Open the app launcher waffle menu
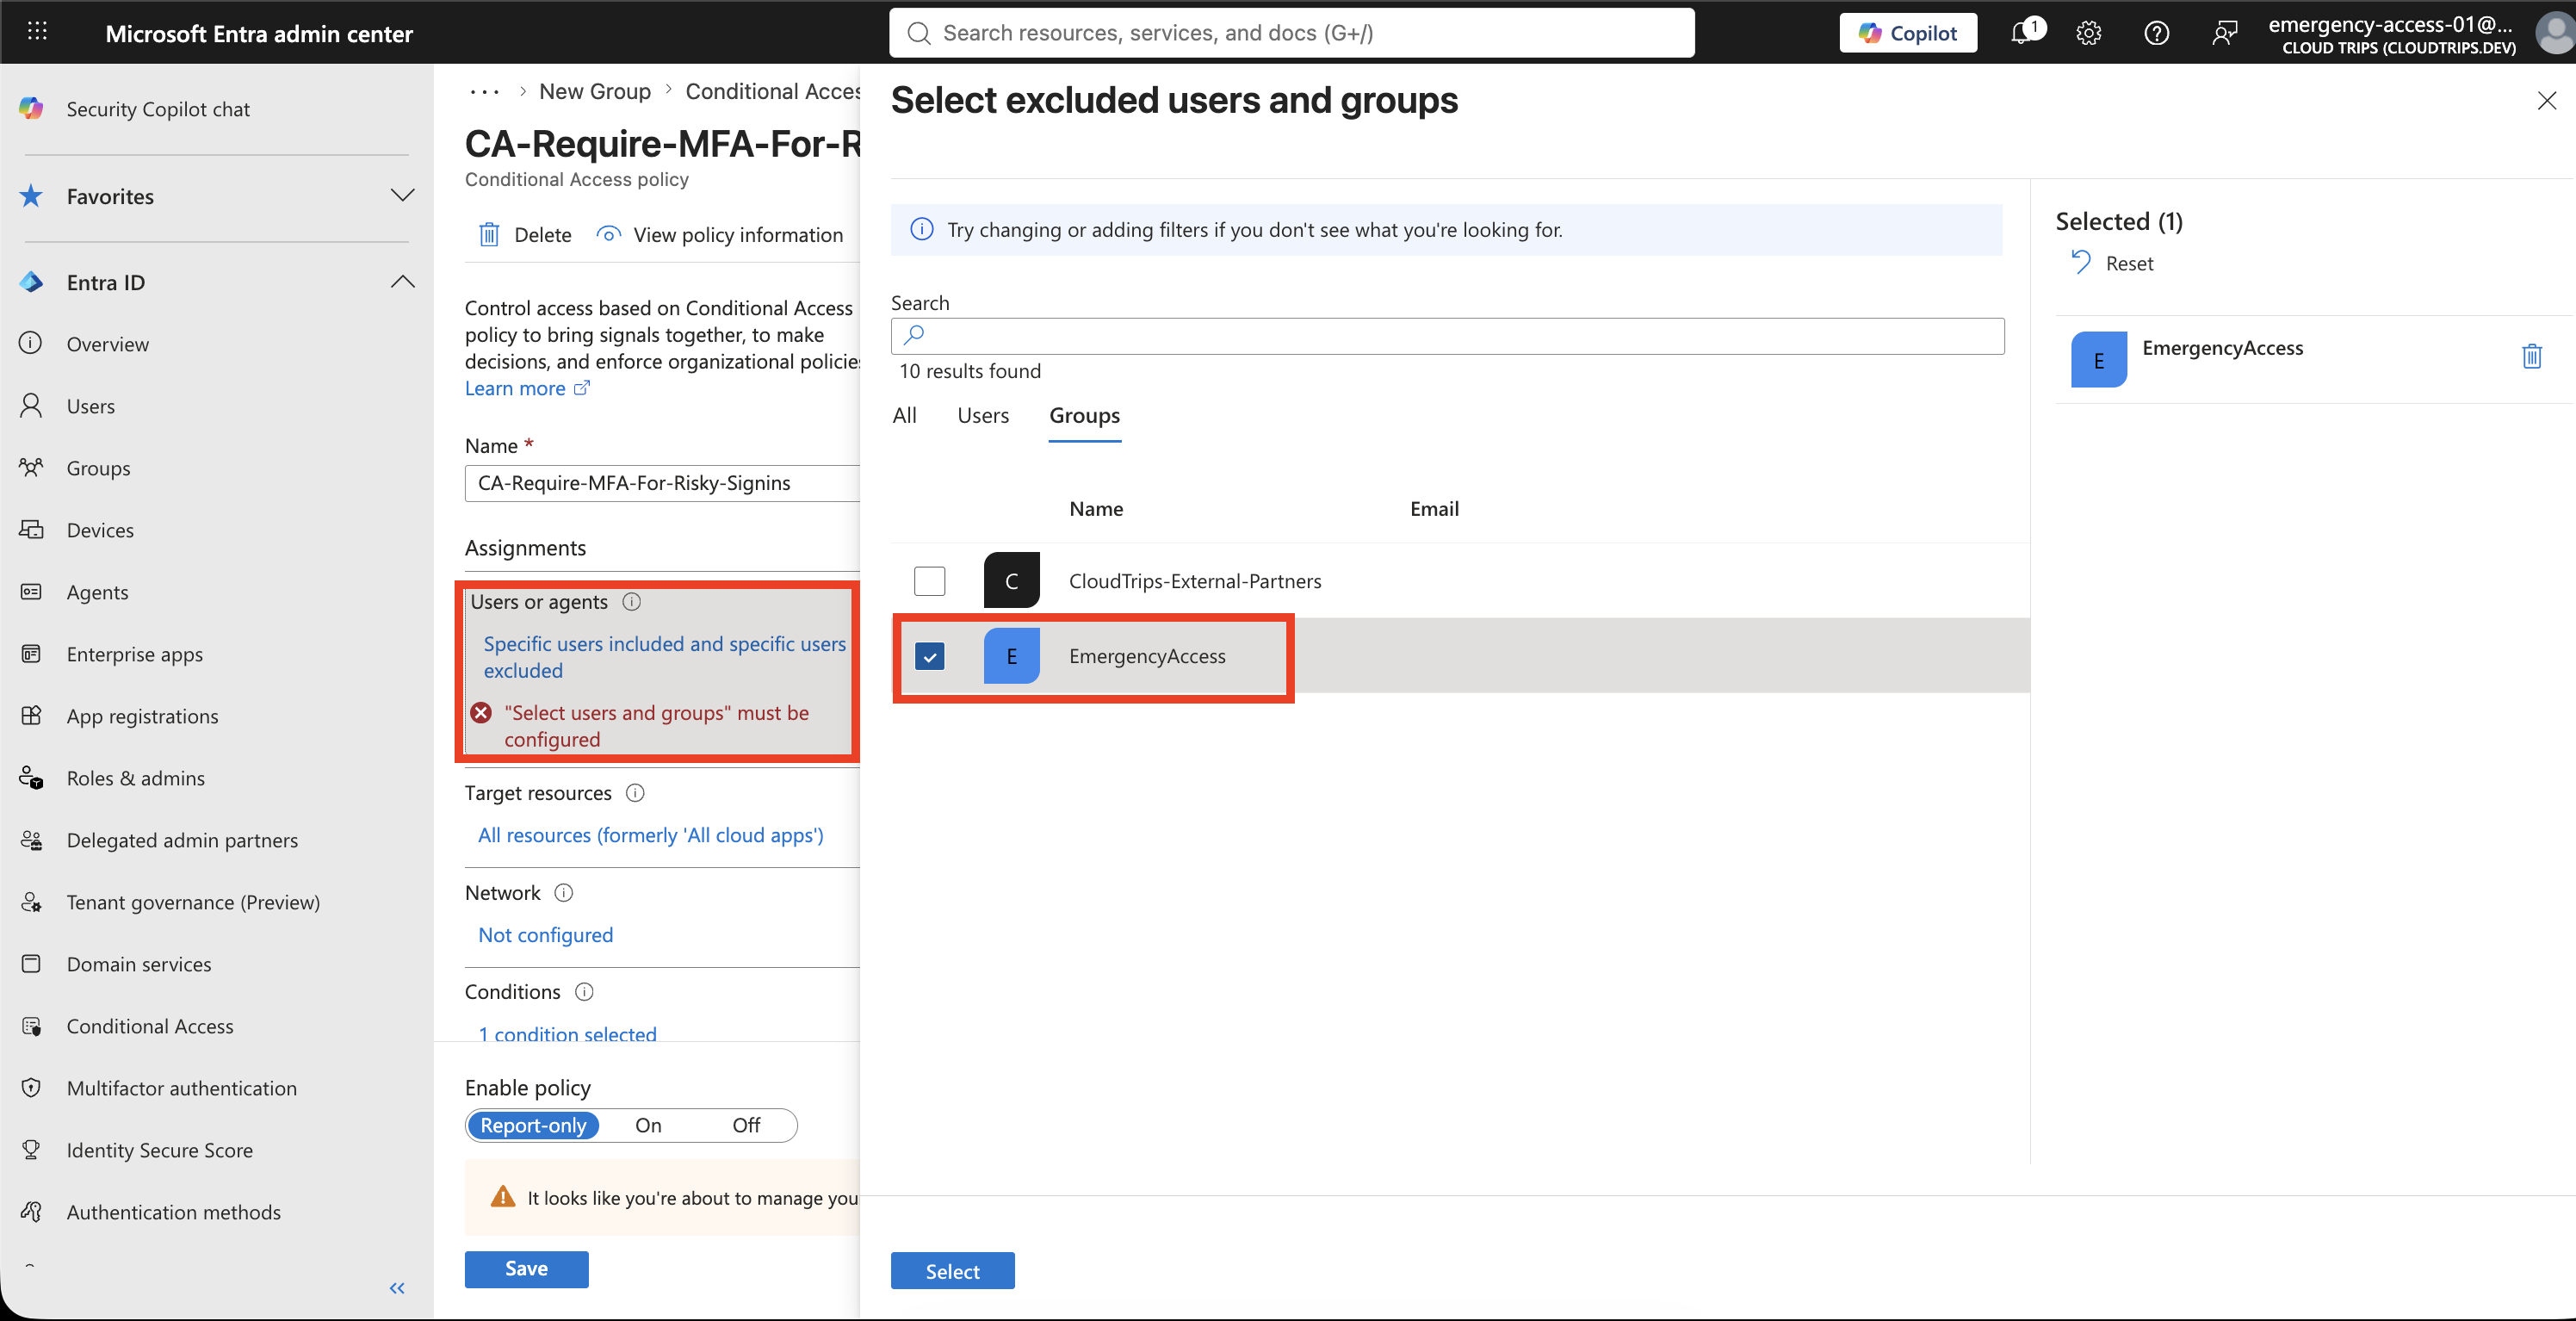2576x1321 pixels. [37, 32]
